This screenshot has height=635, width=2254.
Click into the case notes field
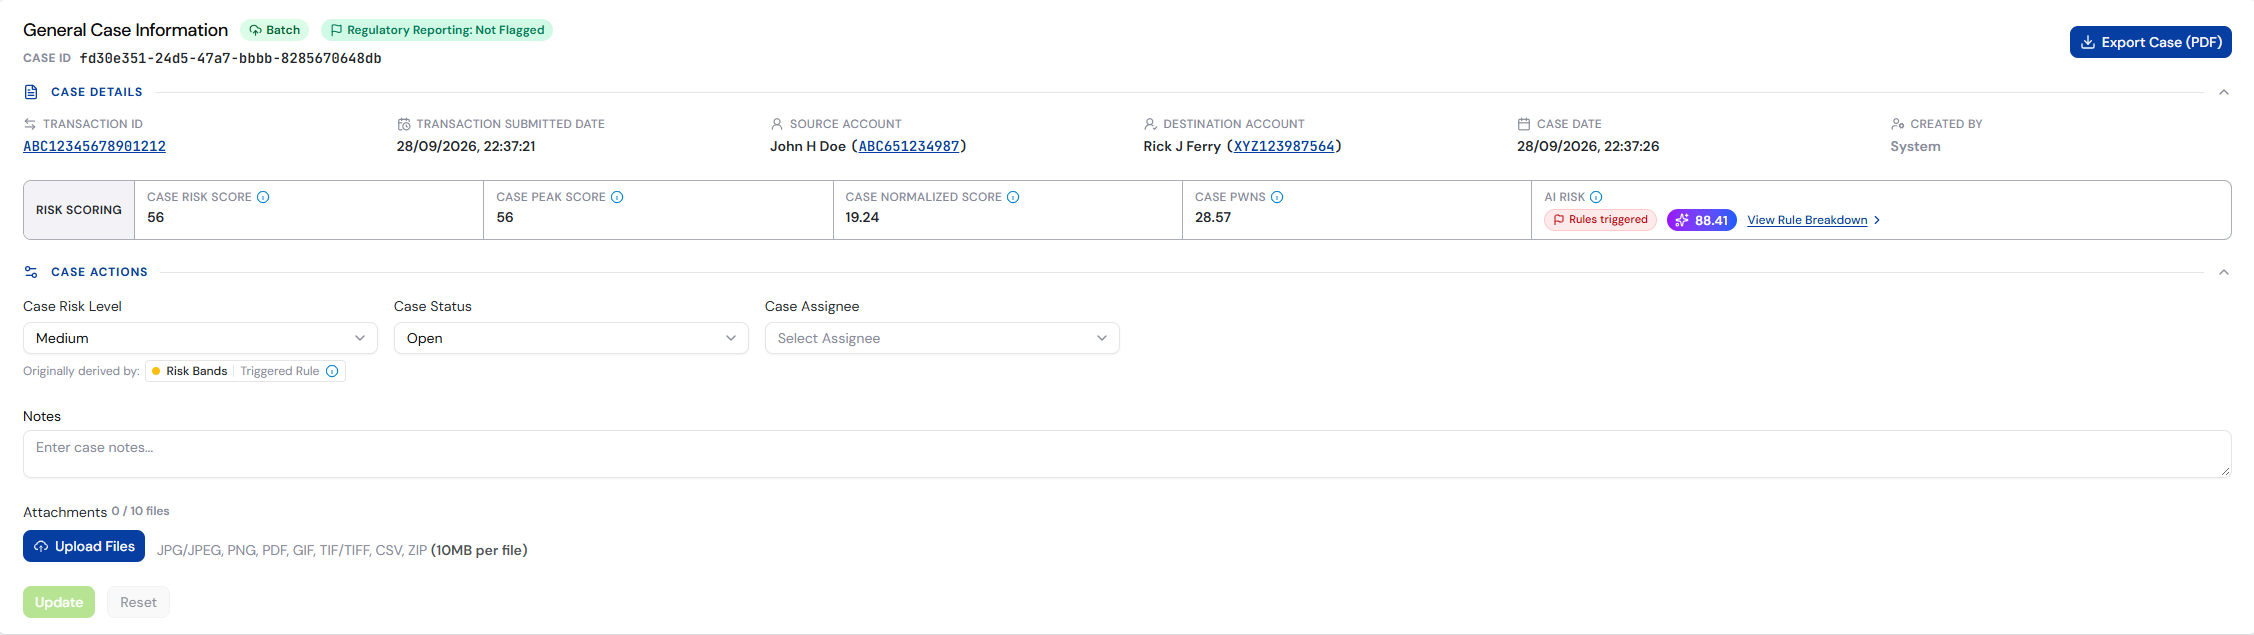(1127, 454)
